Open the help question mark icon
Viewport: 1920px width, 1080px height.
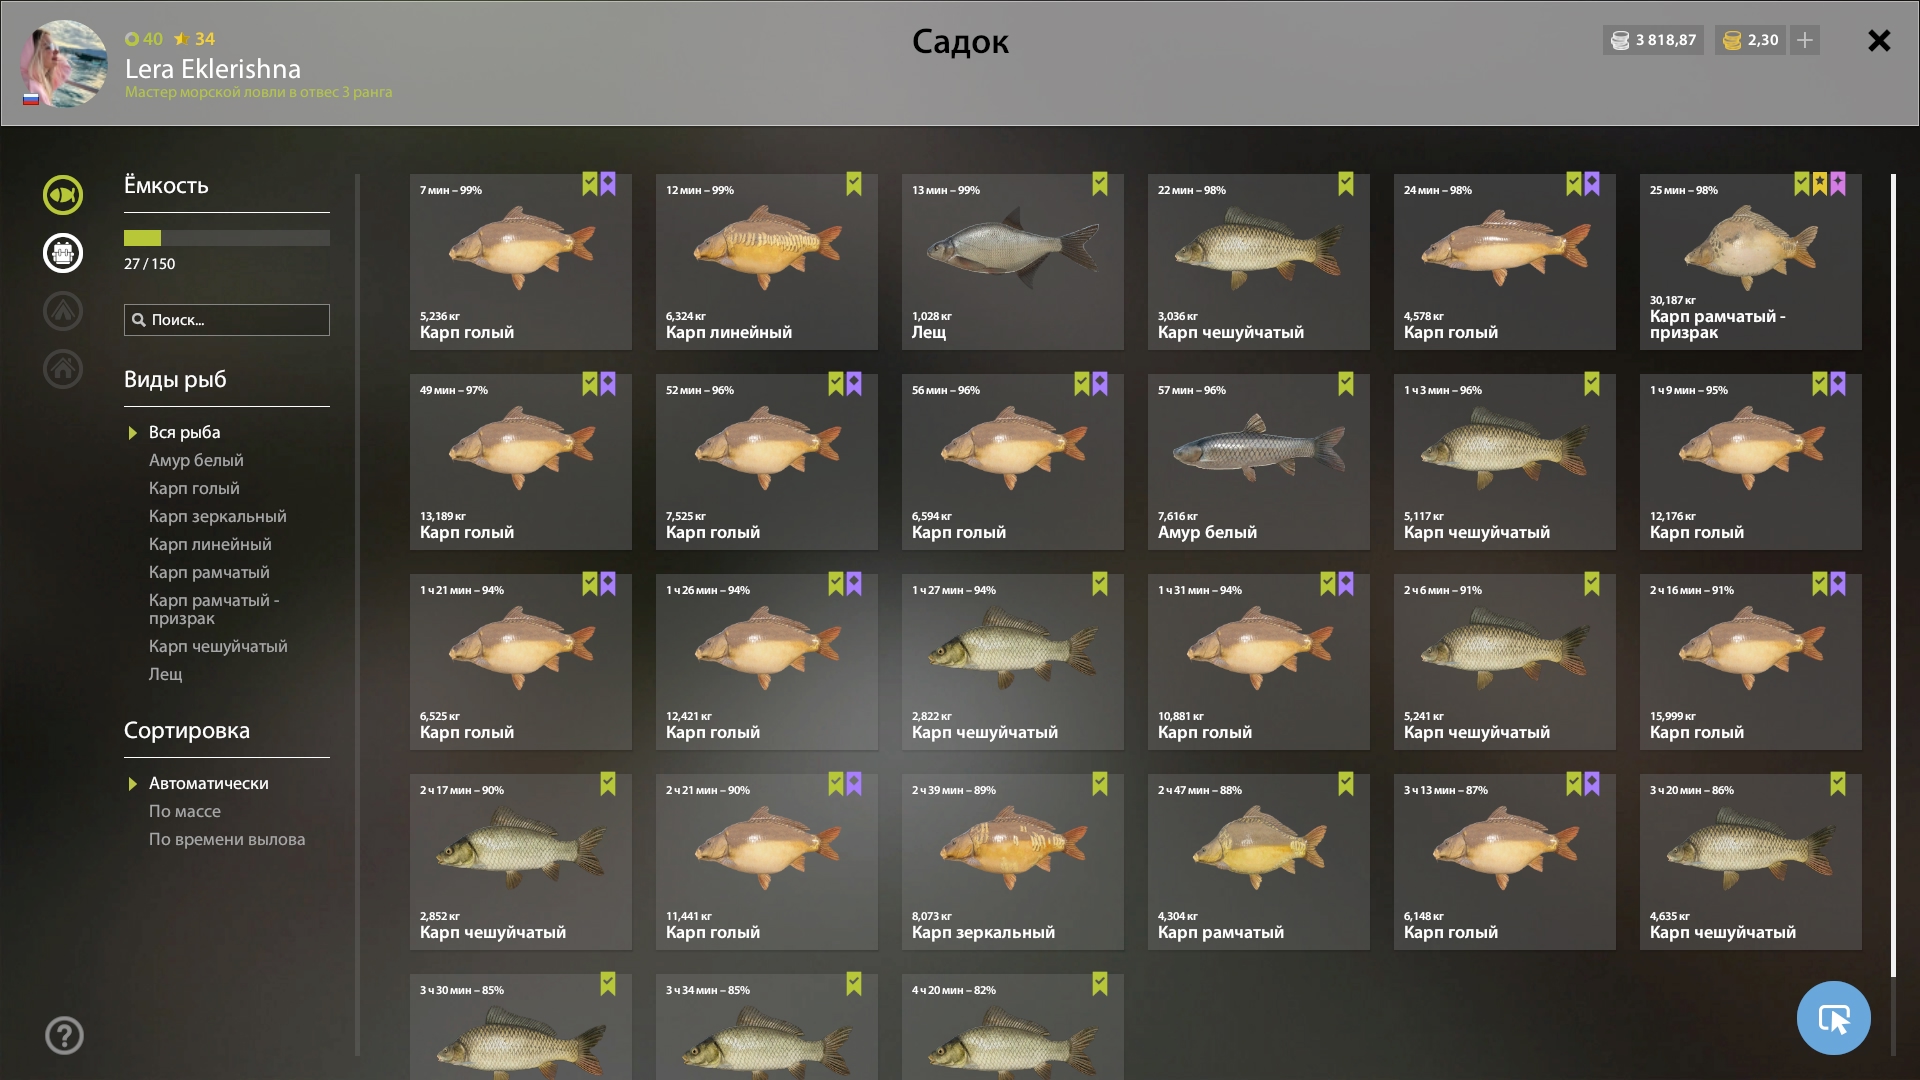pyautogui.click(x=64, y=1035)
